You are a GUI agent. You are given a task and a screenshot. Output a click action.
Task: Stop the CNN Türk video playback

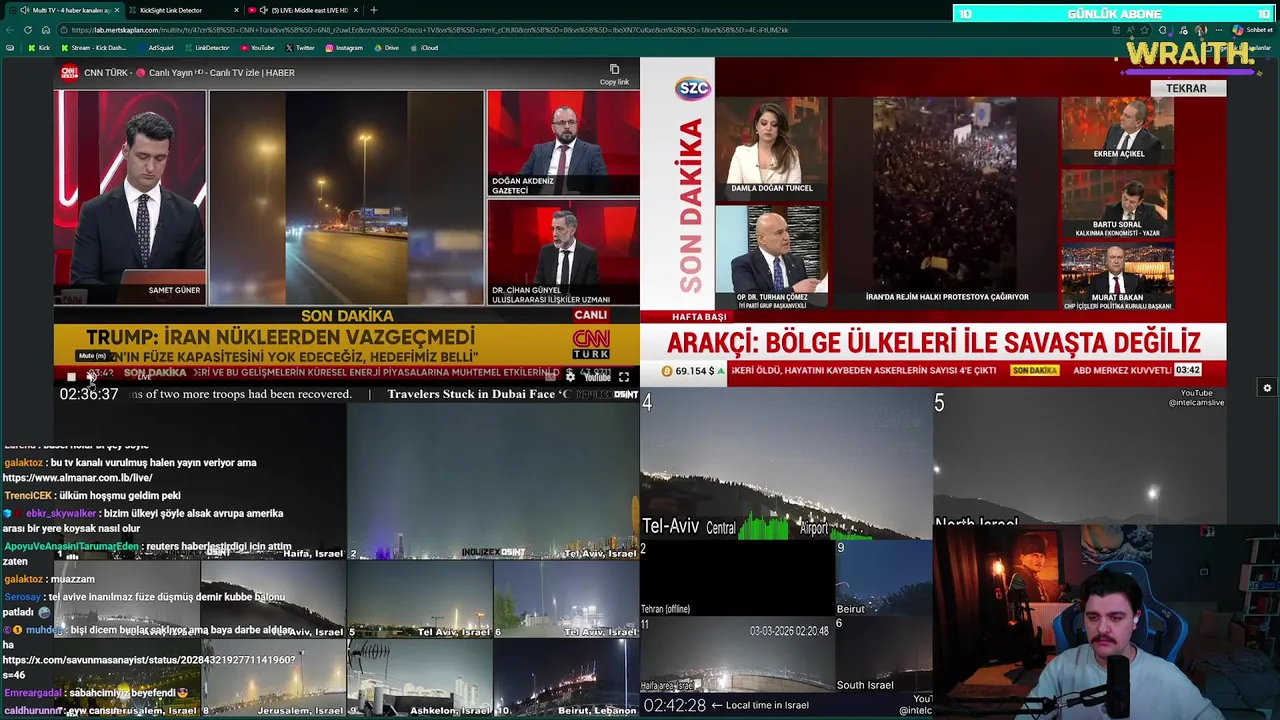[x=71, y=377]
